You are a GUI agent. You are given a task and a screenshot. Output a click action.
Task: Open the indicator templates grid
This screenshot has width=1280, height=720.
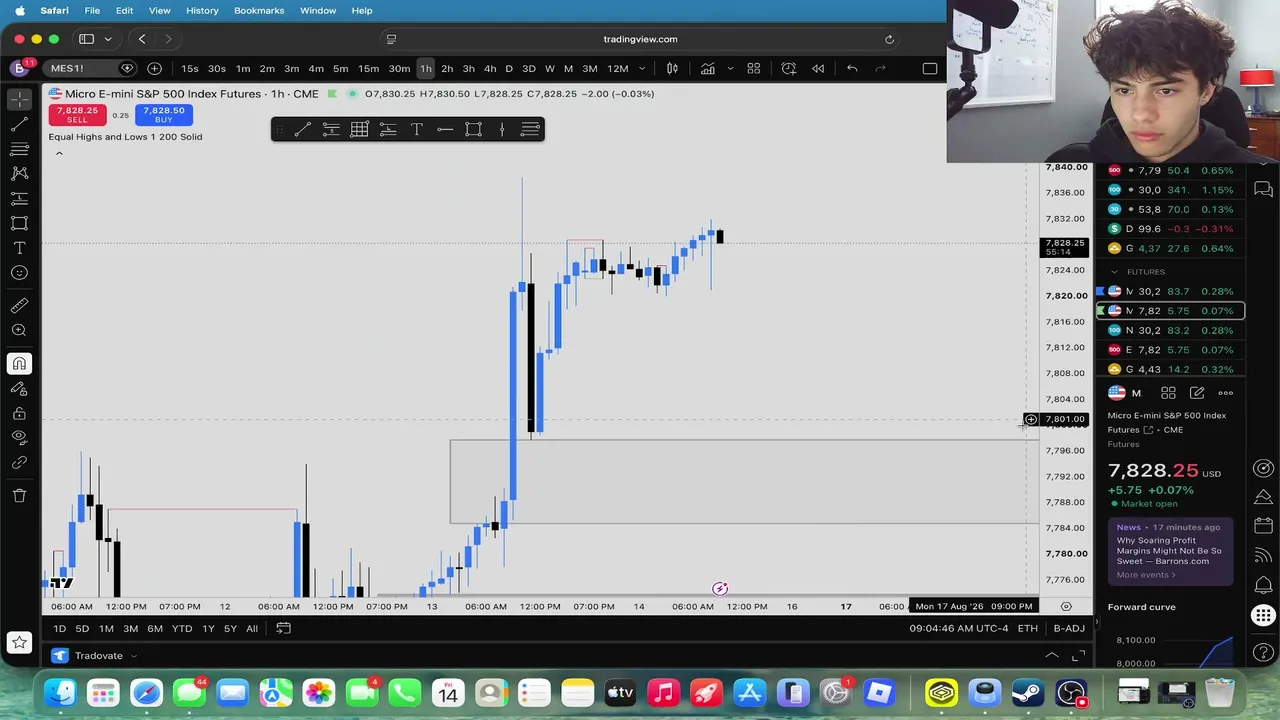[x=754, y=68]
